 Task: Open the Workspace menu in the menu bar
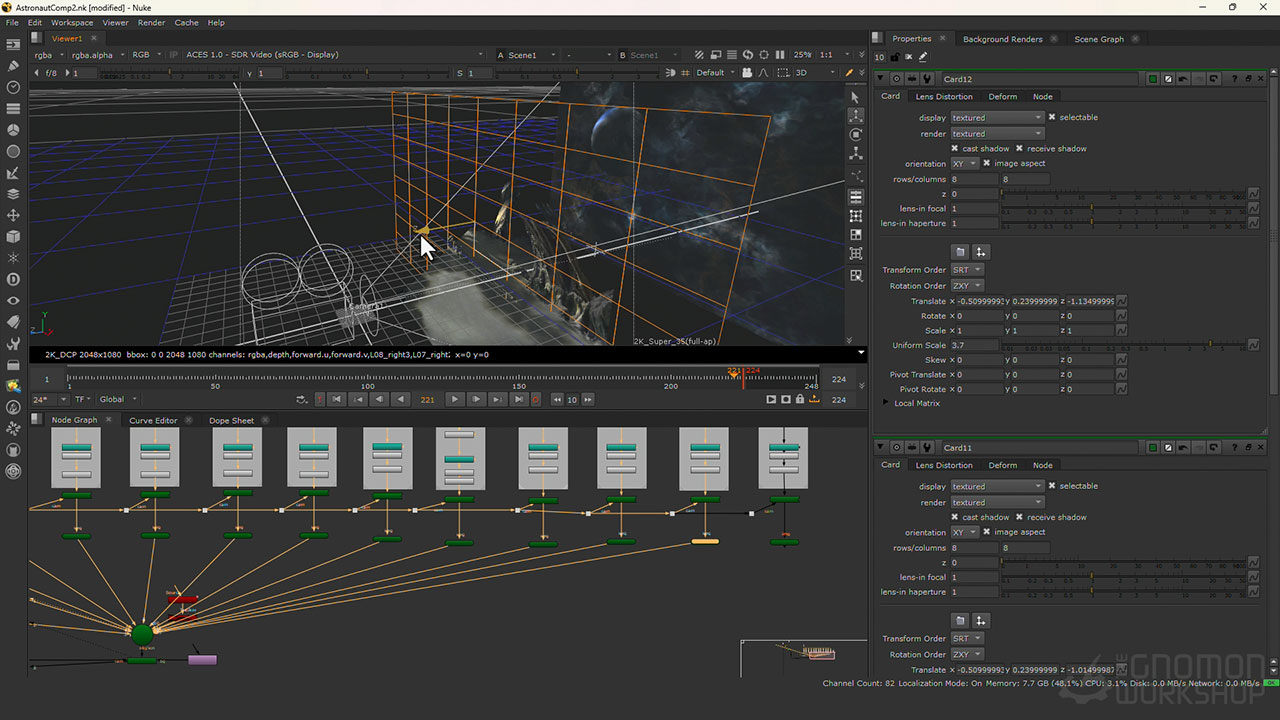71,22
